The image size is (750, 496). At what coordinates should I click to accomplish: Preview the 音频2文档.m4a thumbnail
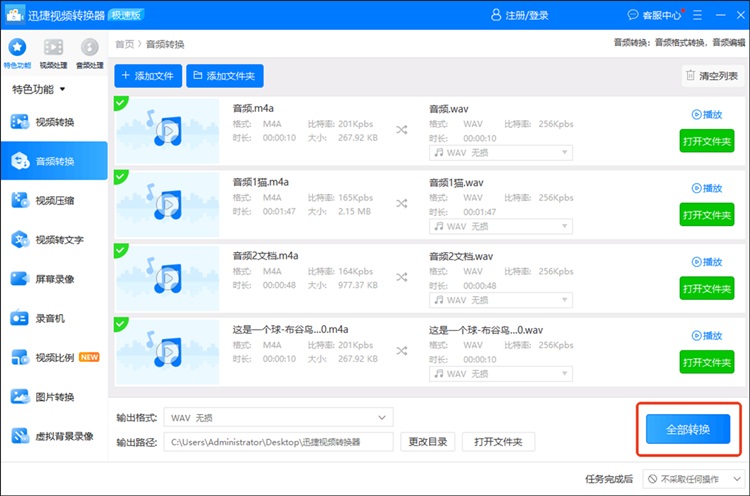tap(167, 278)
